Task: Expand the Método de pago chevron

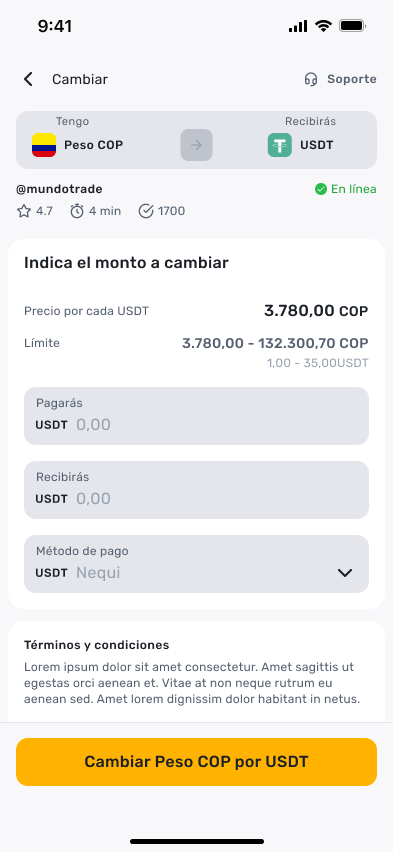Action: coord(345,573)
